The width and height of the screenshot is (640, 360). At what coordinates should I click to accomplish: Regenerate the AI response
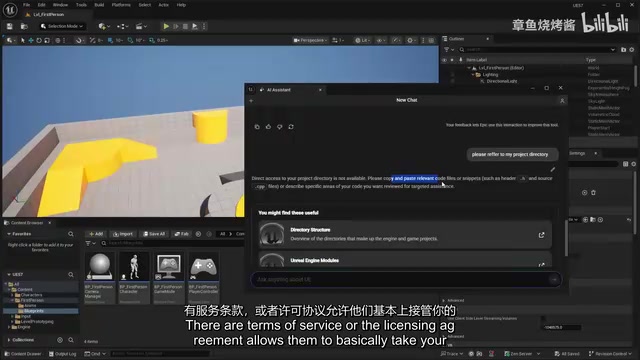coord(291,127)
